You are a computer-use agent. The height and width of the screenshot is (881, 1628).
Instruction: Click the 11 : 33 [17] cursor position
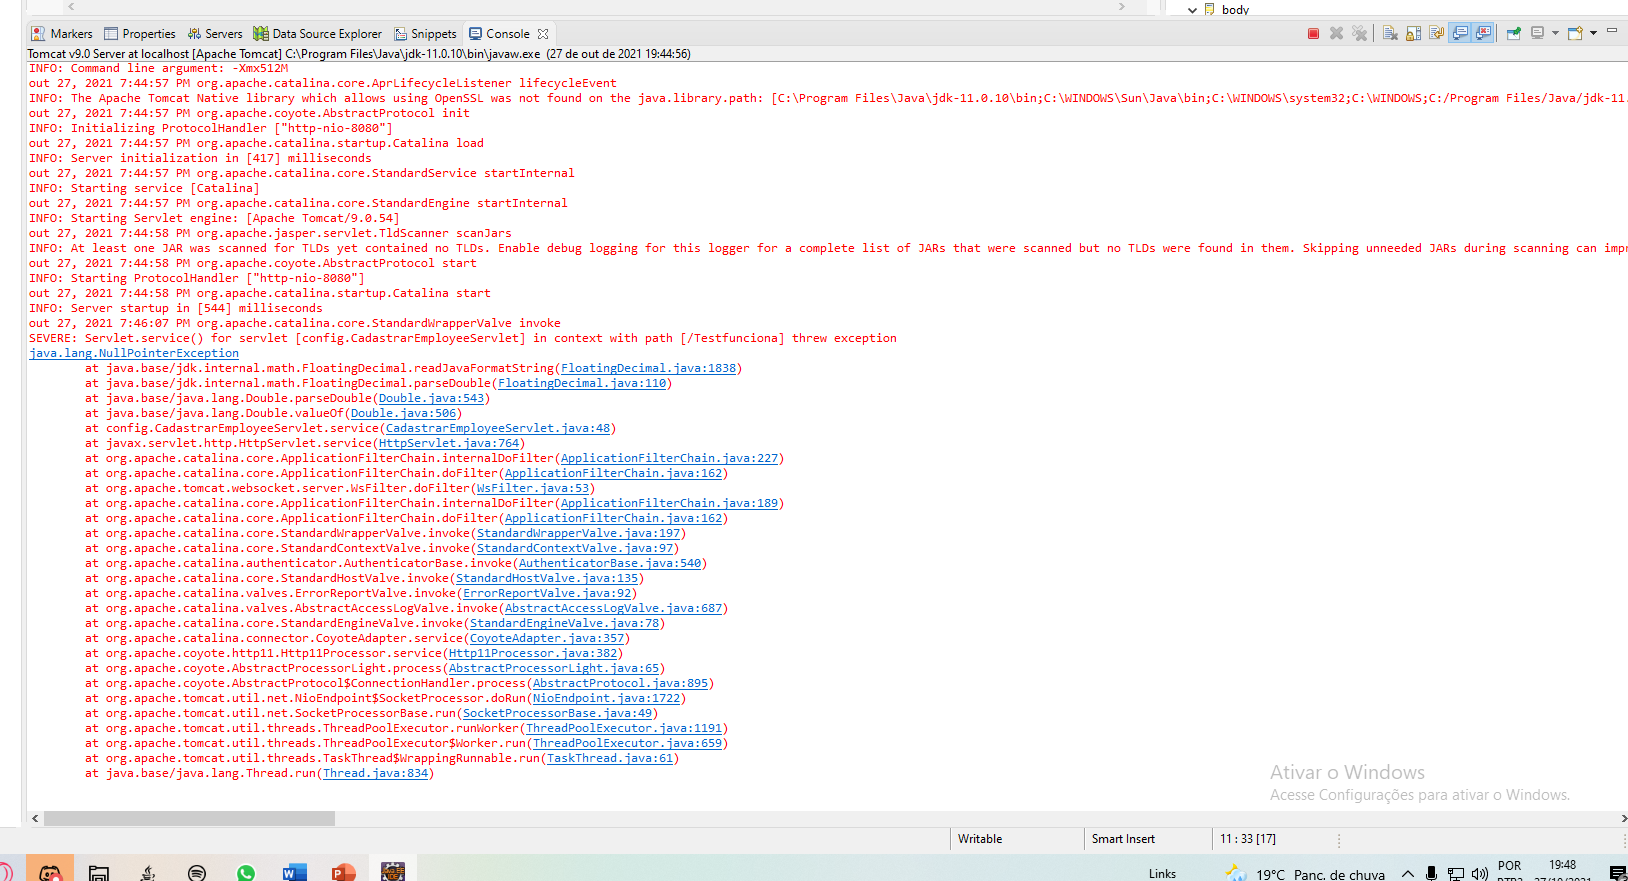pos(1248,839)
